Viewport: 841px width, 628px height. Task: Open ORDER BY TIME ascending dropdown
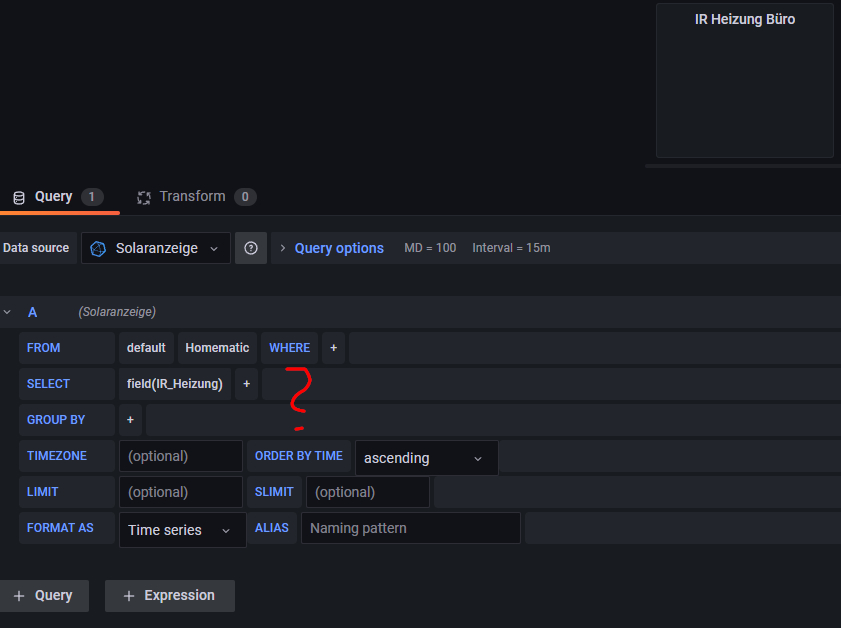(x=424, y=458)
